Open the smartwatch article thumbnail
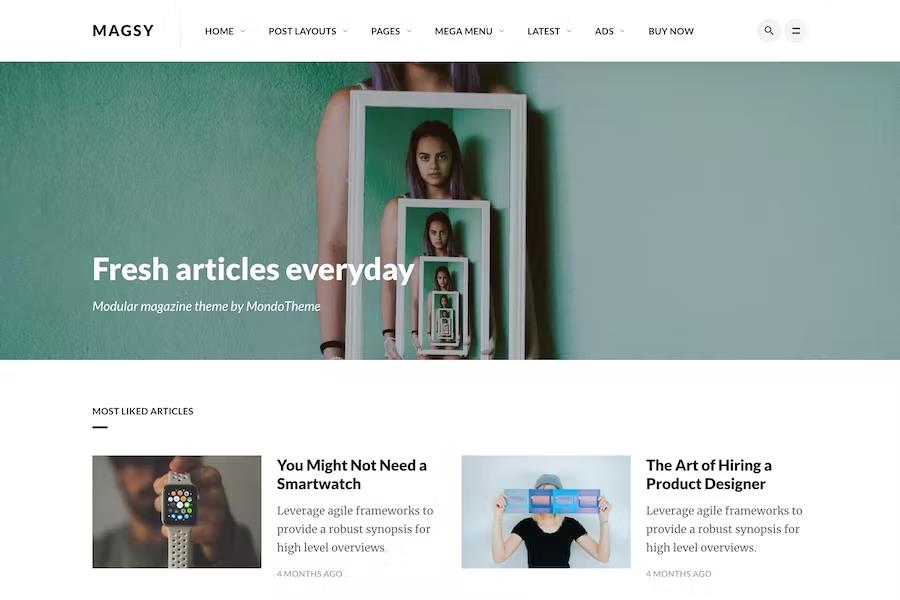The height and width of the screenshot is (600, 900). (177, 512)
